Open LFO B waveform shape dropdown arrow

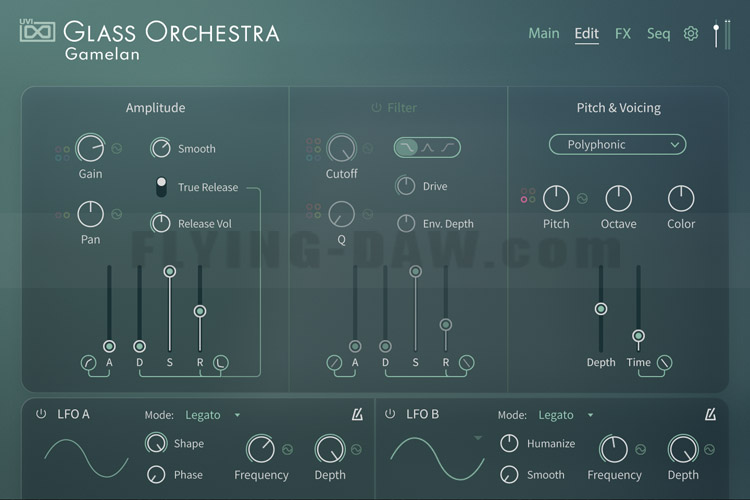pyautogui.click(x=477, y=438)
